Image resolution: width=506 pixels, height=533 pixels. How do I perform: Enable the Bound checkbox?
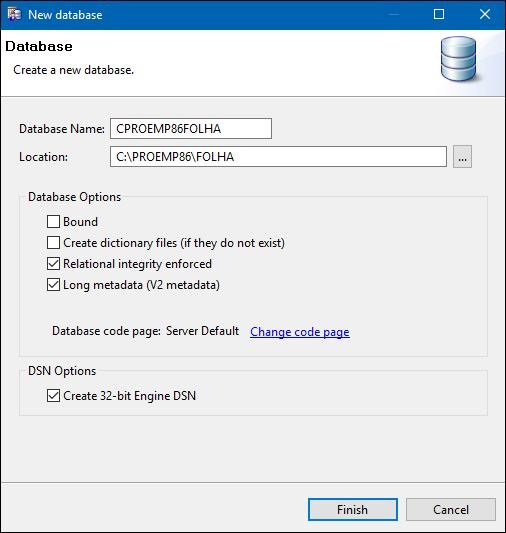point(53,222)
